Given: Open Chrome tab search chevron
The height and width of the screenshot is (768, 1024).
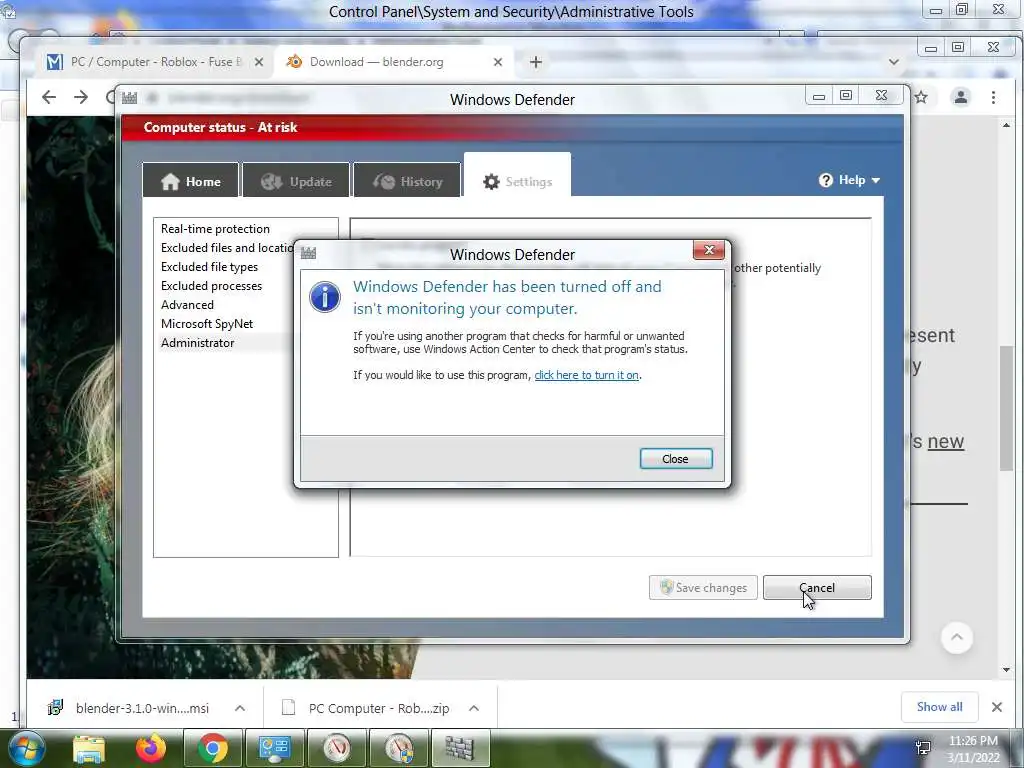Looking at the screenshot, I should pyautogui.click(x=893, y=62).
